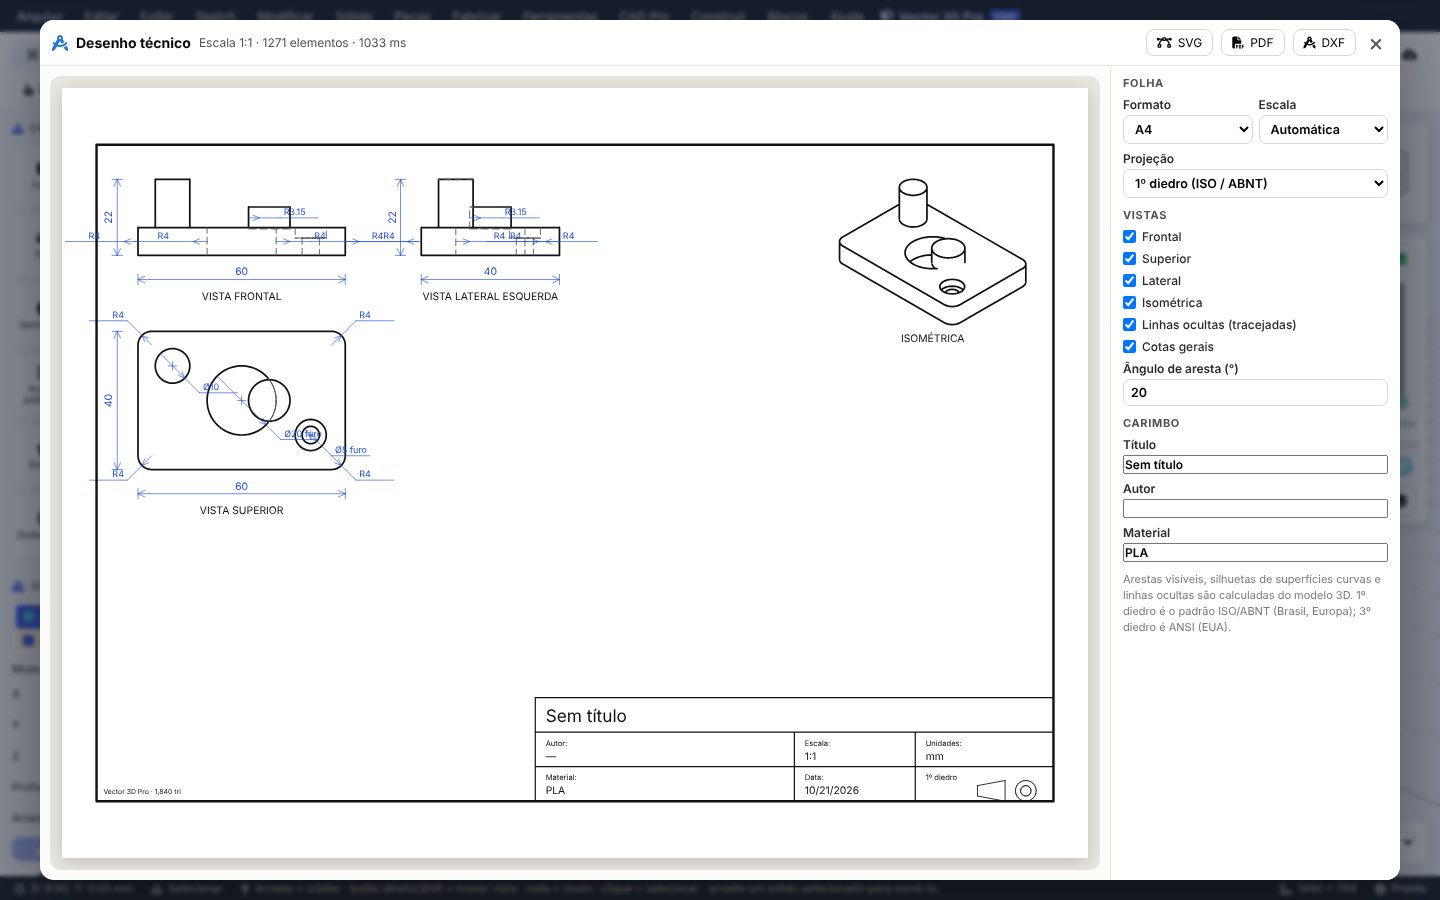Click the Ângulo de aresta input field
This screenshot has width=1440, height=900.
pyautogui.click(x=1255, y=393)
